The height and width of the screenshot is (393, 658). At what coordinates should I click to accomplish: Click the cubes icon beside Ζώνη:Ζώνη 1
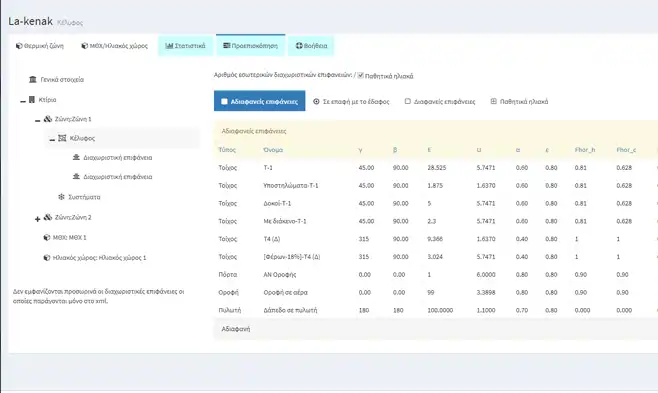pyautogui.click(x=48, y=119)
